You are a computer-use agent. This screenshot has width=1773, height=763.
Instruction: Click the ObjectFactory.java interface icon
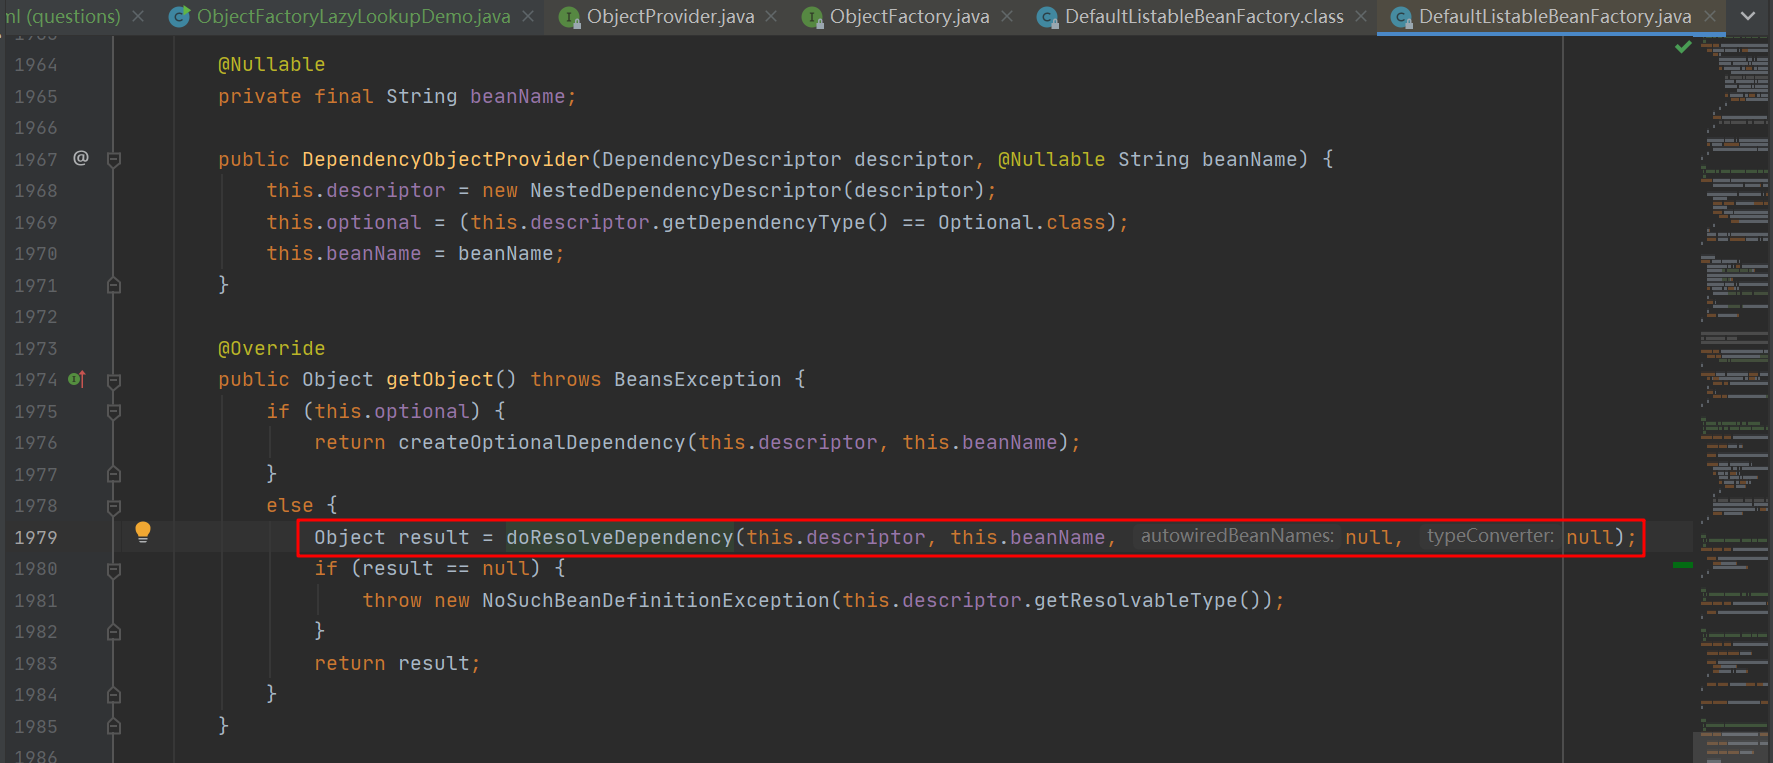tap(812, 17)
